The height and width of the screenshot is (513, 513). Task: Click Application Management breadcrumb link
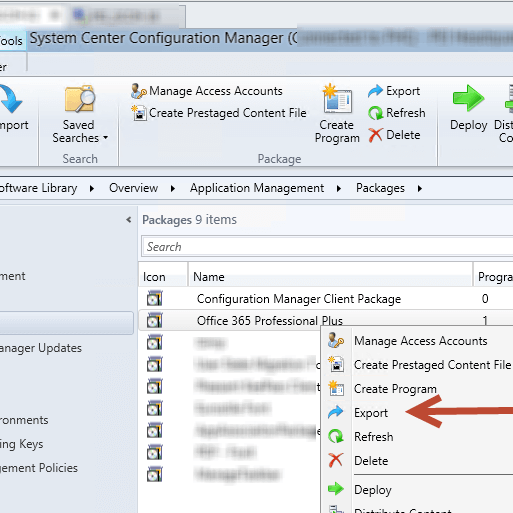tap(257, 188)
